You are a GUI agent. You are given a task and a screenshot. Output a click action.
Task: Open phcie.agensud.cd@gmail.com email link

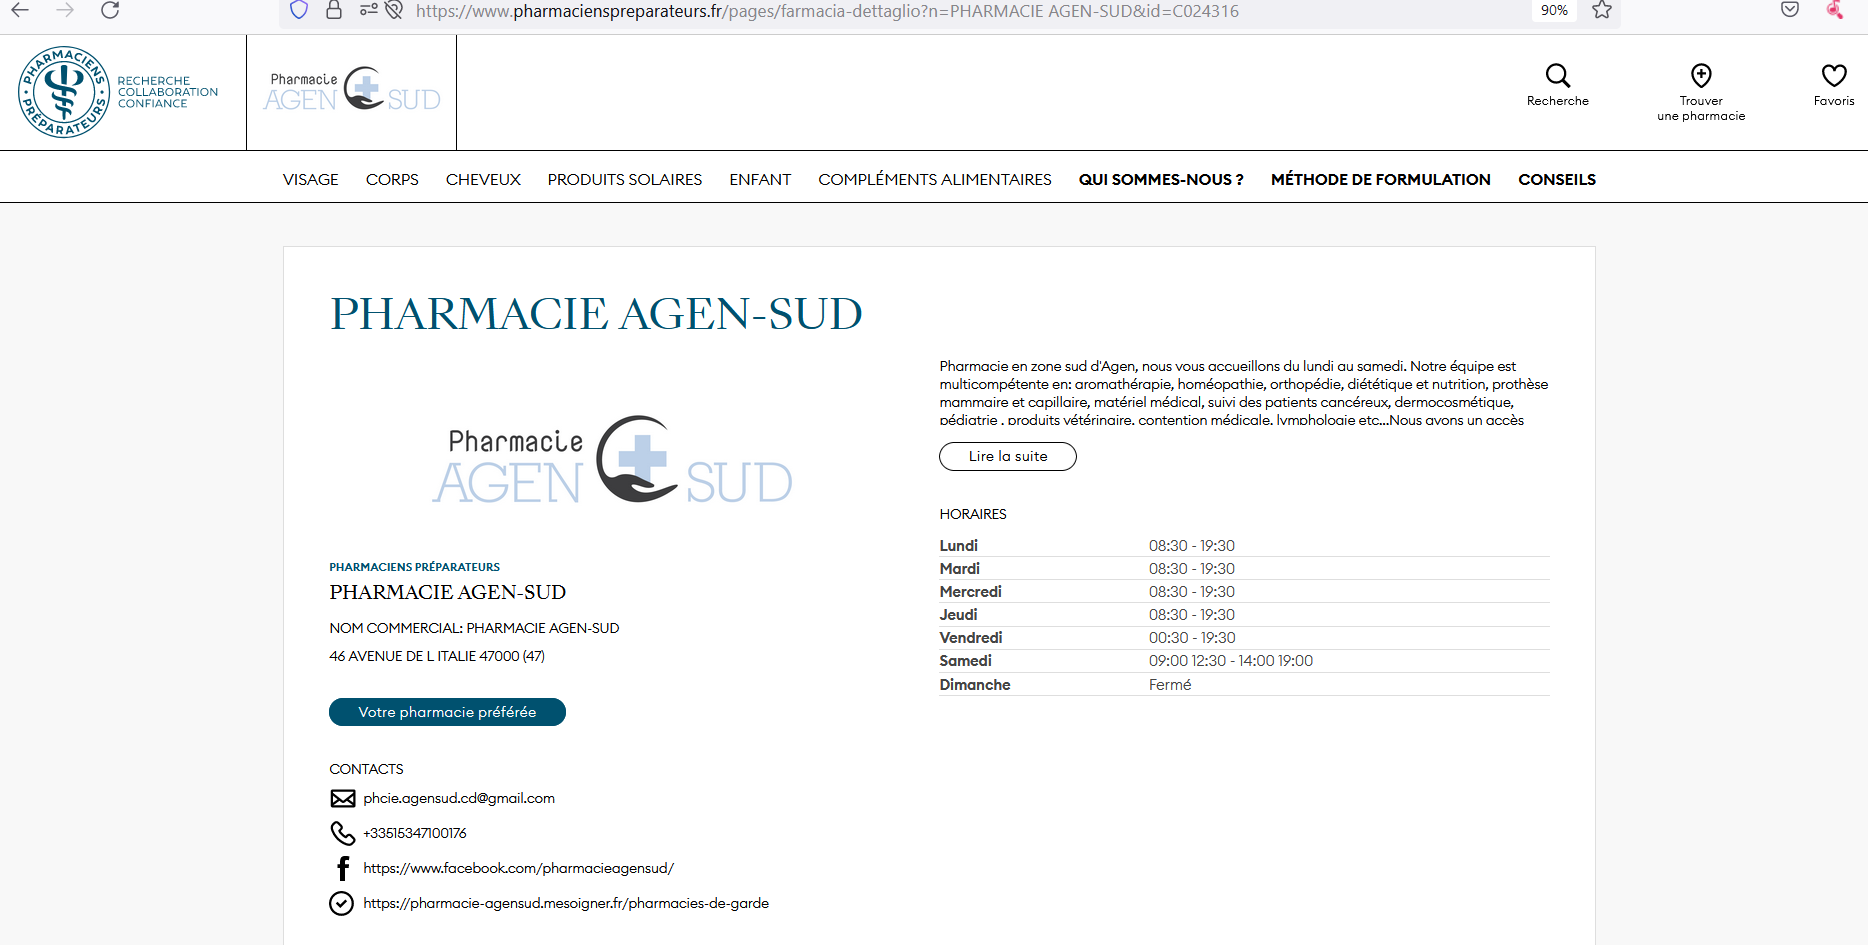pos(459,798)
